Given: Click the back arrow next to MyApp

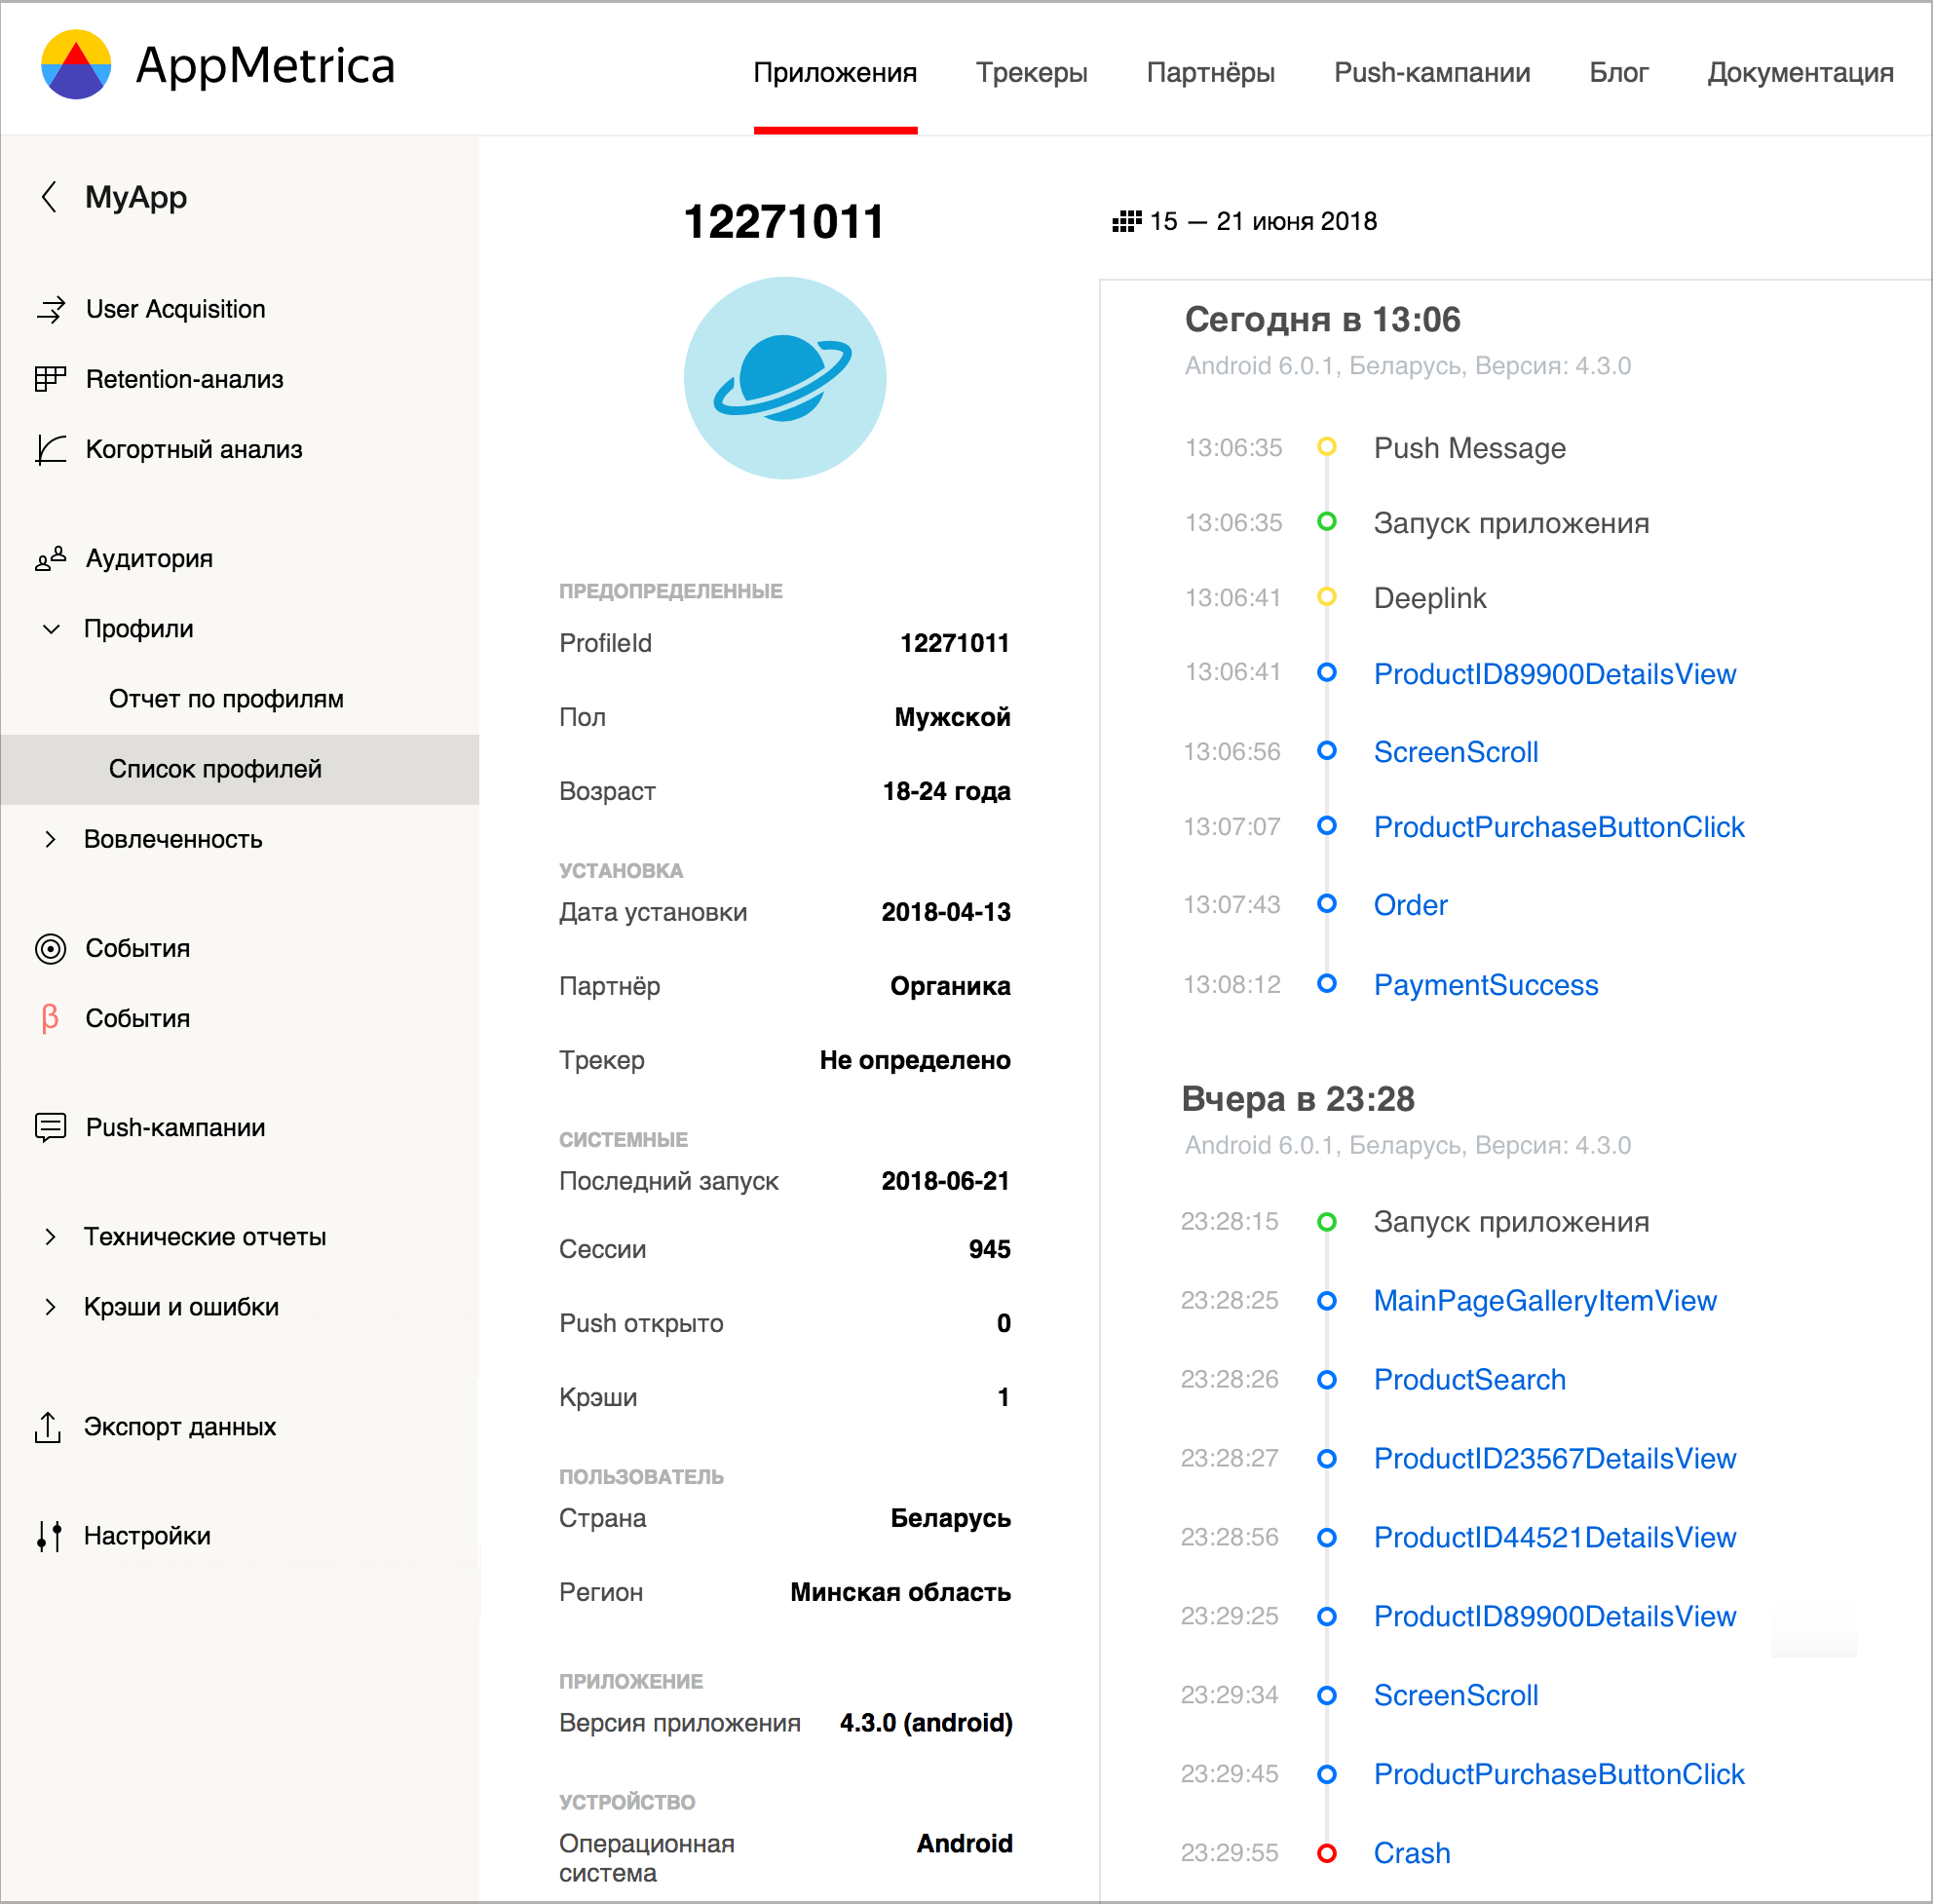Looking at the screenshot, I should (x=48, y=197).
